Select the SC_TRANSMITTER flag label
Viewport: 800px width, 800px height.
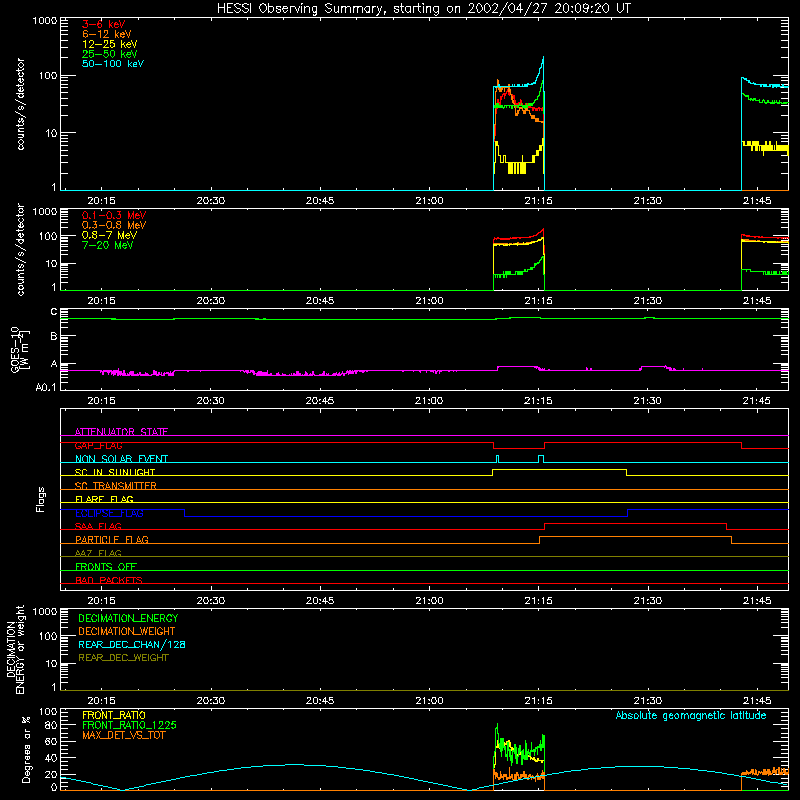click(x=115, y=486)
